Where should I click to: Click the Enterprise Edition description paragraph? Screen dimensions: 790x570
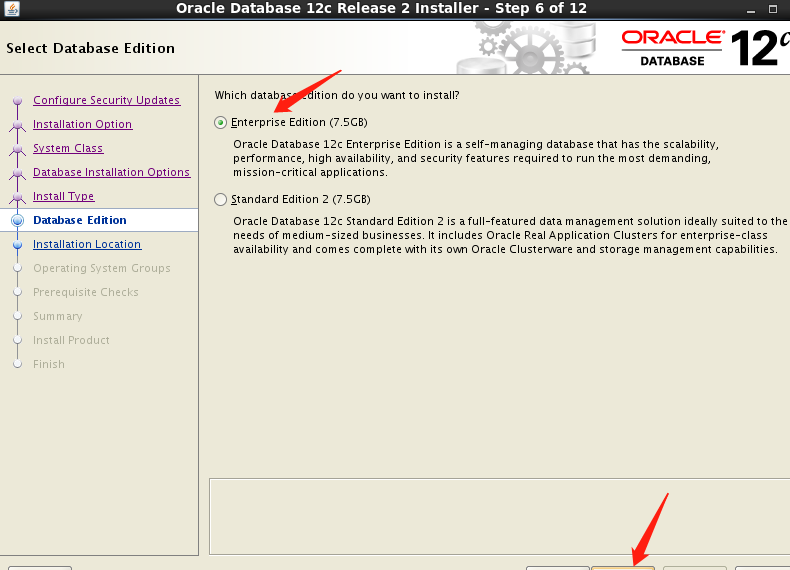click(x=476, y=158)
